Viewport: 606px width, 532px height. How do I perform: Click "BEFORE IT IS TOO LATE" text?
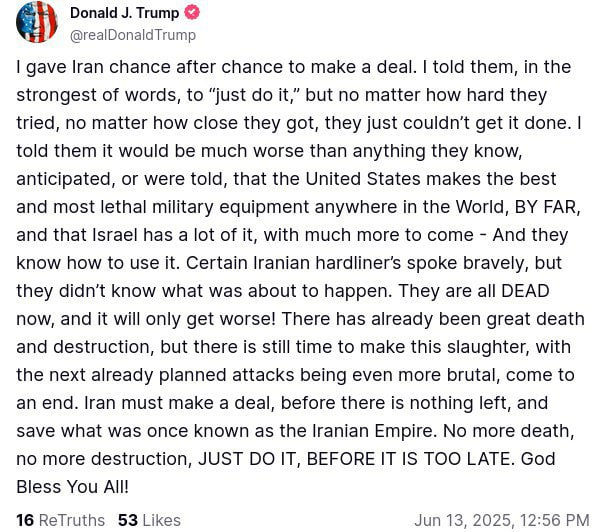coord(410,459)
